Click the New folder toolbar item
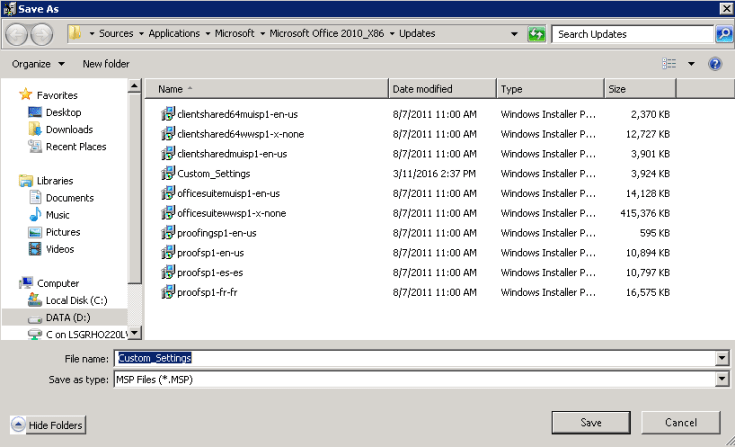This screenshot has width=735, height=447. [105, 64]
